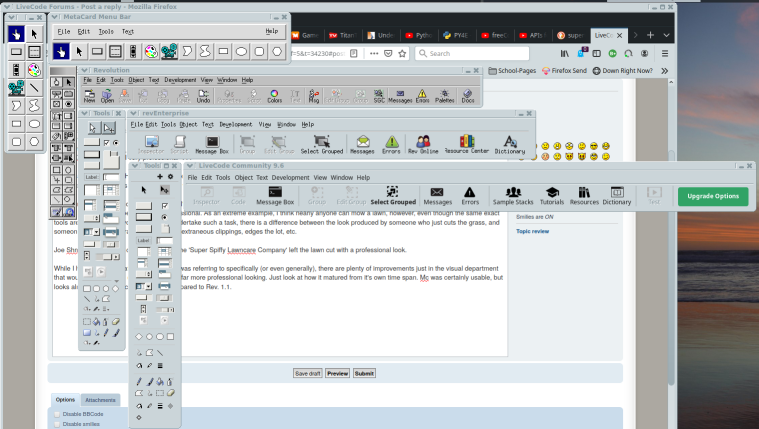Click the Dictionary icon in LiveCode Community toolbar
Viewport: 759px width, 429px height.
[x=616, y=195]
